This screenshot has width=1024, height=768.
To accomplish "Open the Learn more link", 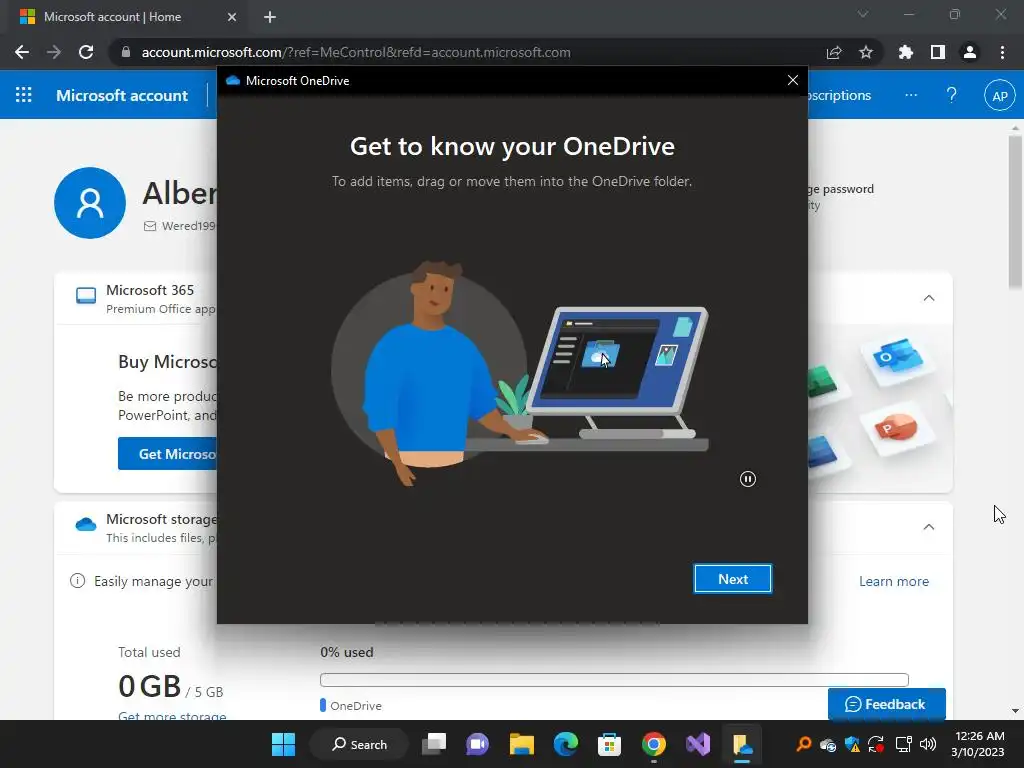I will click(893, 581).
